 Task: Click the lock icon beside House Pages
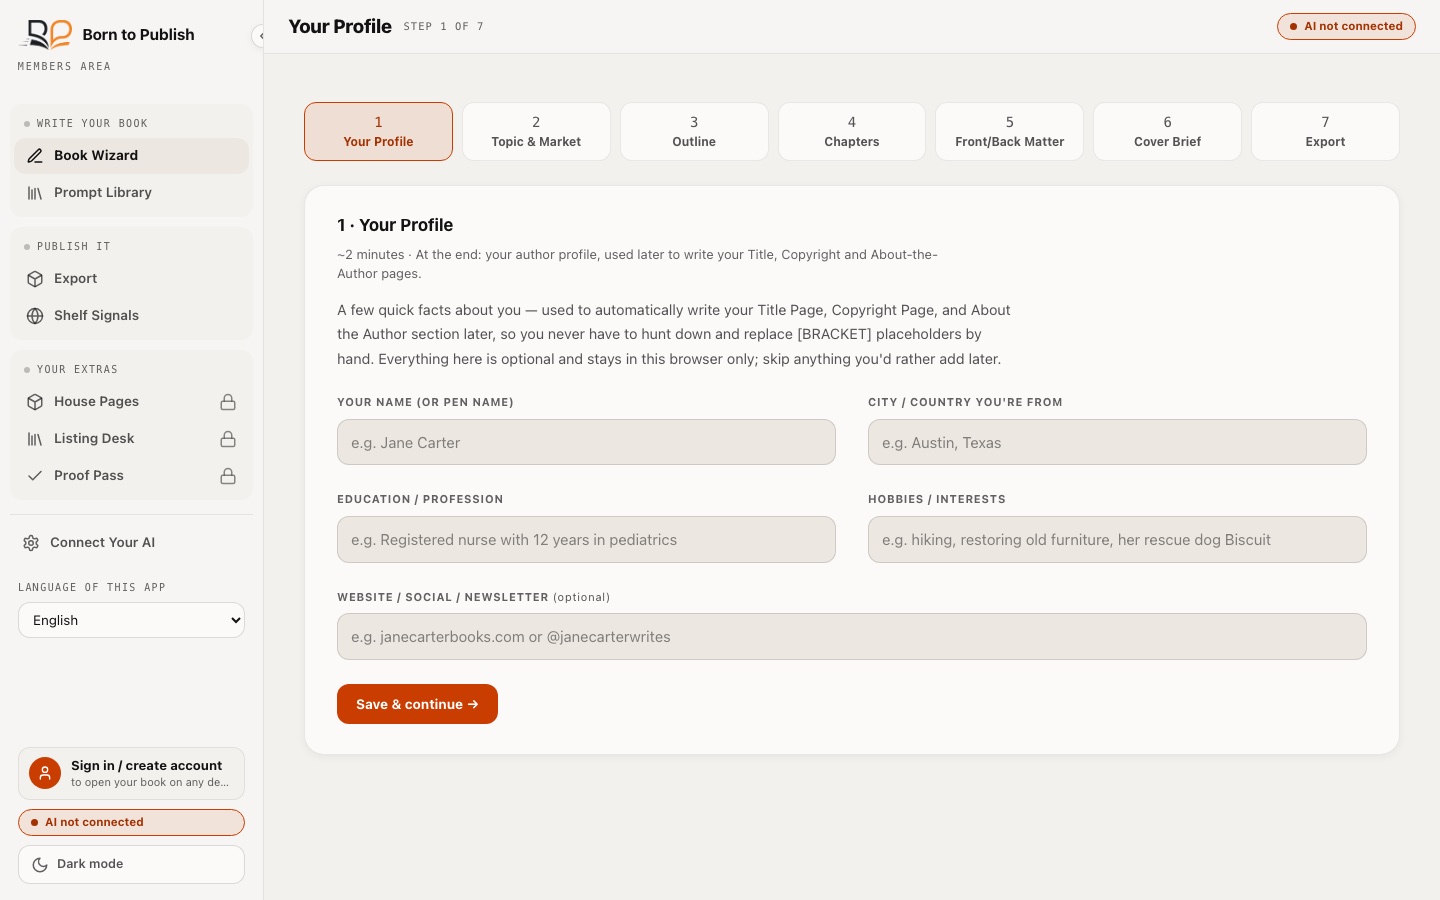228,402
